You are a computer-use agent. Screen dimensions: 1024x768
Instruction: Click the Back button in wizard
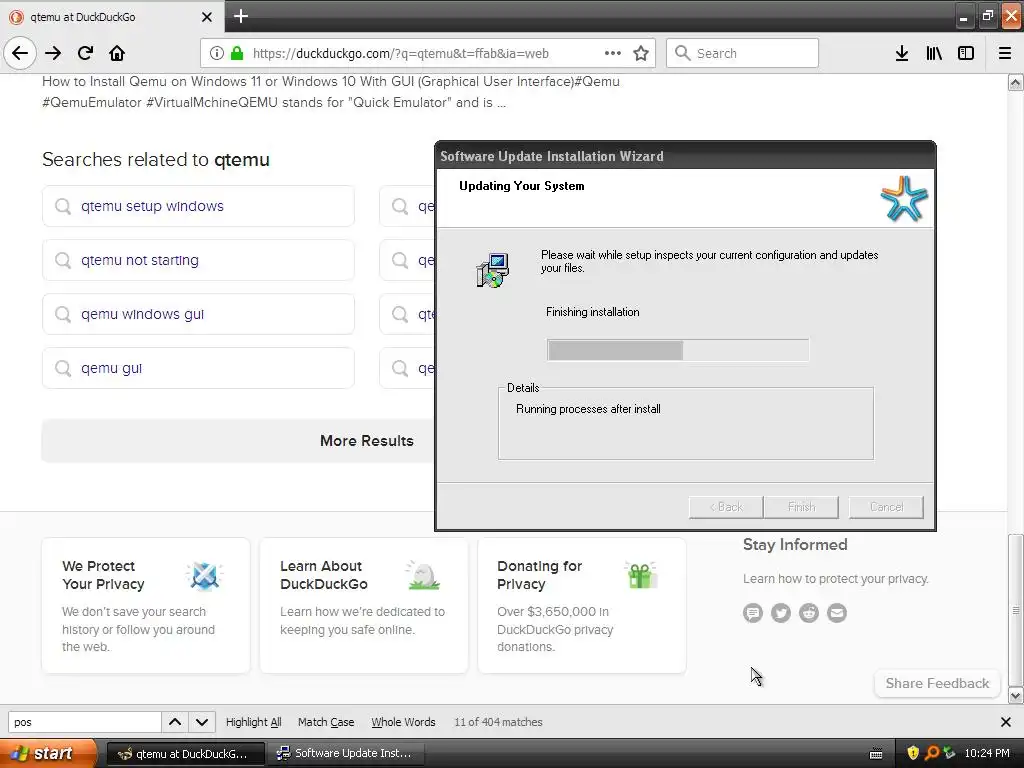pos(726,507)
